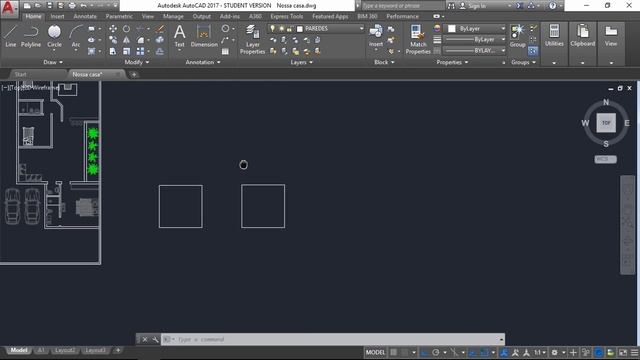The height and width of the screenshot is (360, 640).
Task: Select the Circle tool
Action: point(54,36)
